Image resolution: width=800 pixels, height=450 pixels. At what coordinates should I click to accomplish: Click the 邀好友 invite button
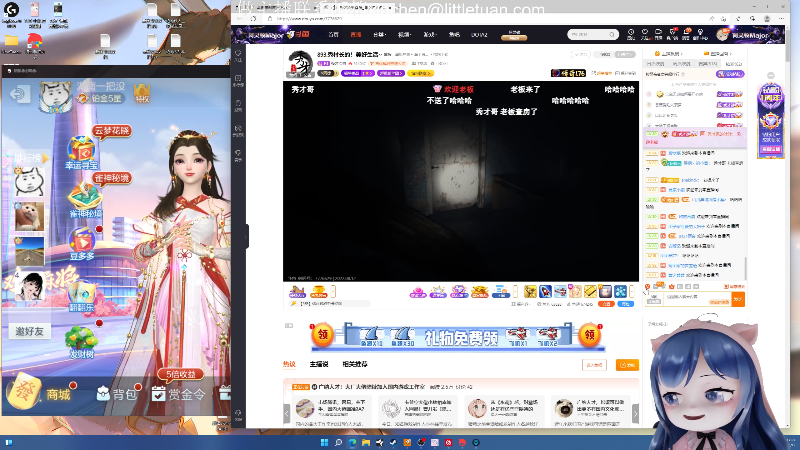29,332
